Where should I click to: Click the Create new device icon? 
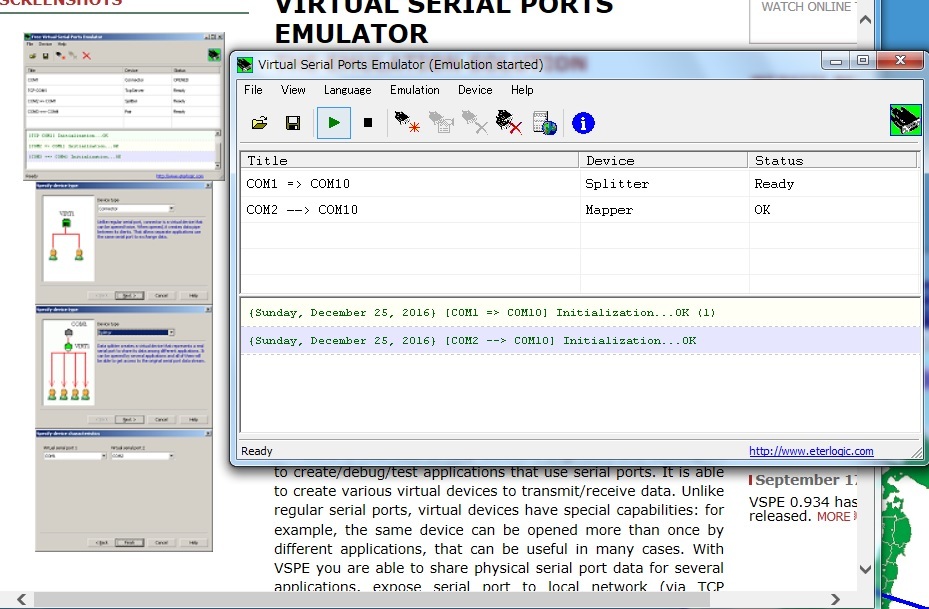coord(406,123)
